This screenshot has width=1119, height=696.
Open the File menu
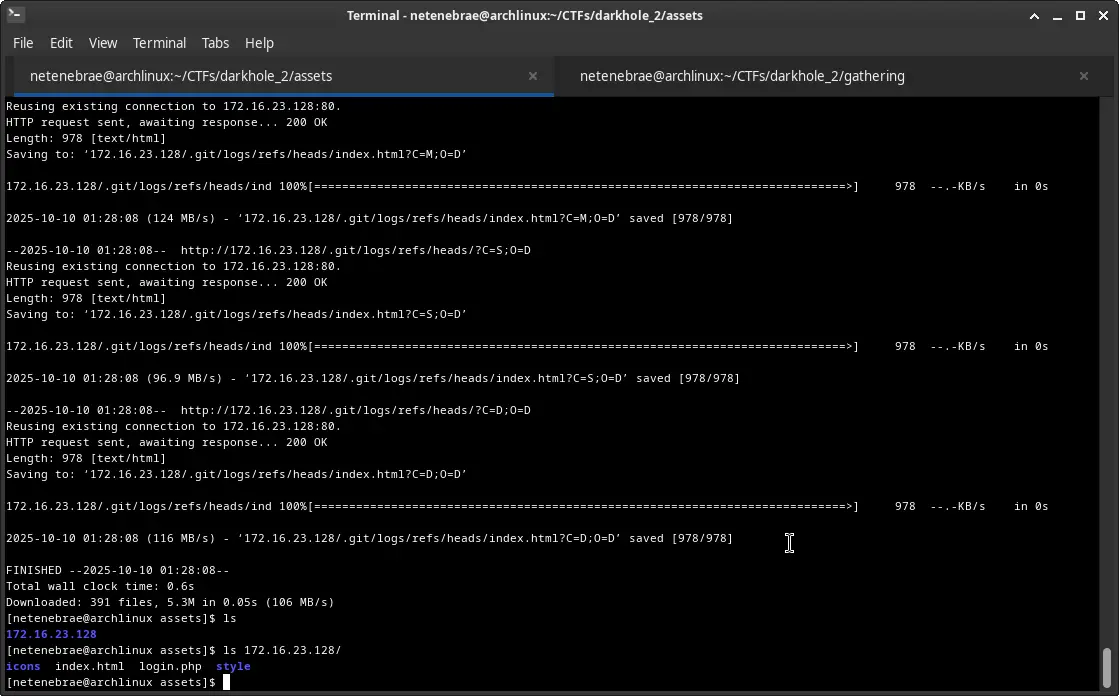(23, 43)
